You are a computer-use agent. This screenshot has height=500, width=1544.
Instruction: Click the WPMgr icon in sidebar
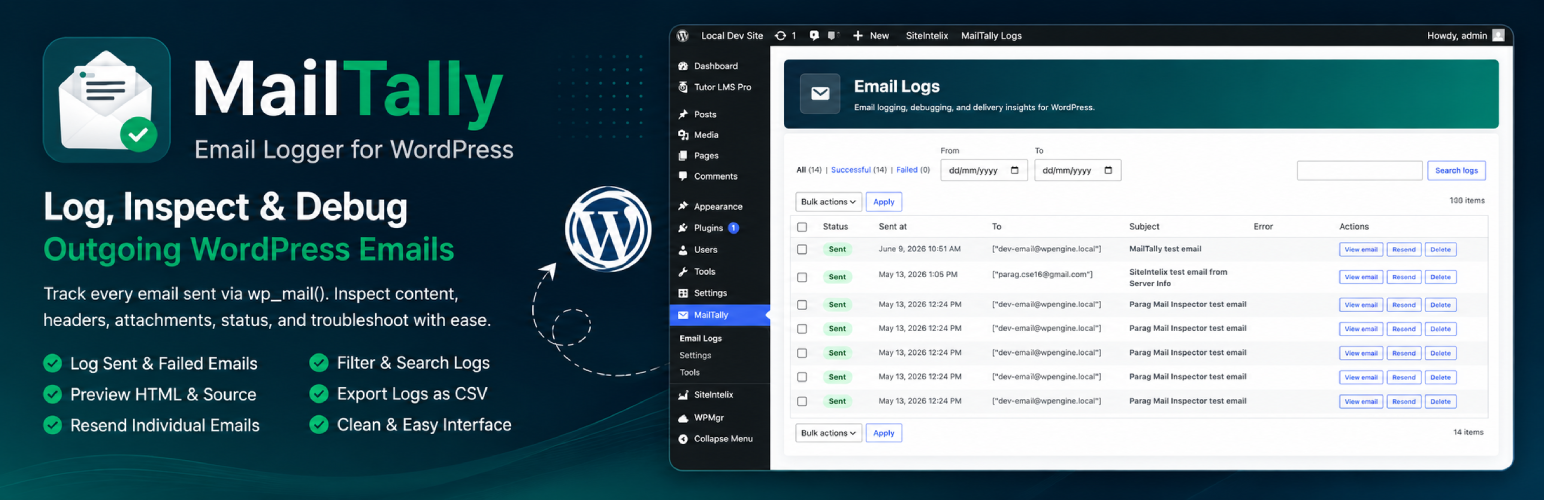683,418
